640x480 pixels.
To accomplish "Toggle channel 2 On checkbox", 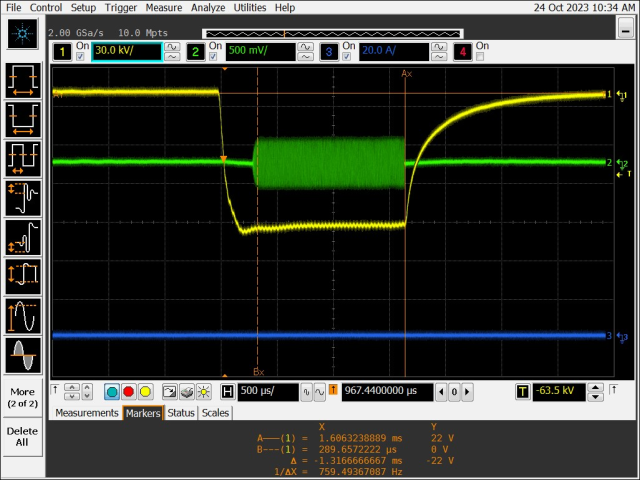I will tap(215, 56).
